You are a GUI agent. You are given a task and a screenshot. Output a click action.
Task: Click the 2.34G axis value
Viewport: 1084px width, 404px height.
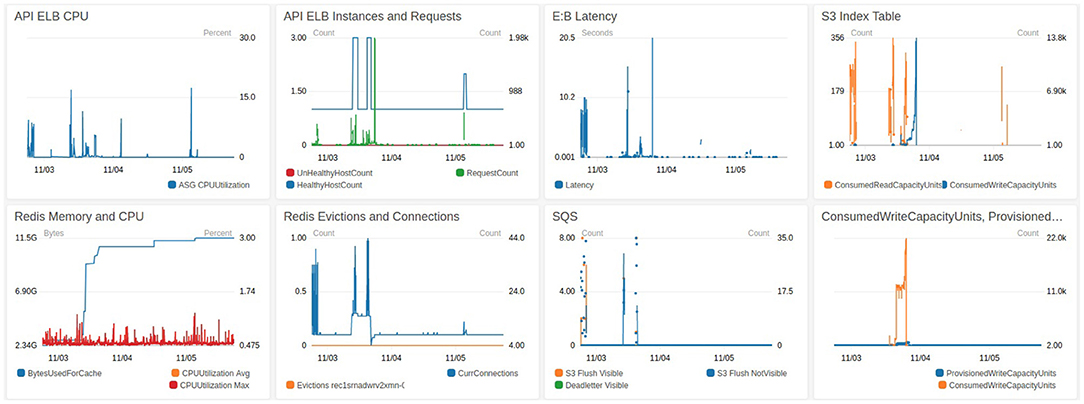[x=25, y=345]
